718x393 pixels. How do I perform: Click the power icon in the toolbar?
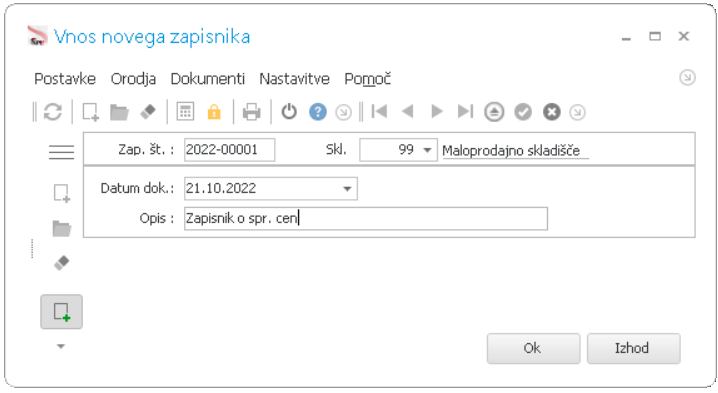pos(289,111)
